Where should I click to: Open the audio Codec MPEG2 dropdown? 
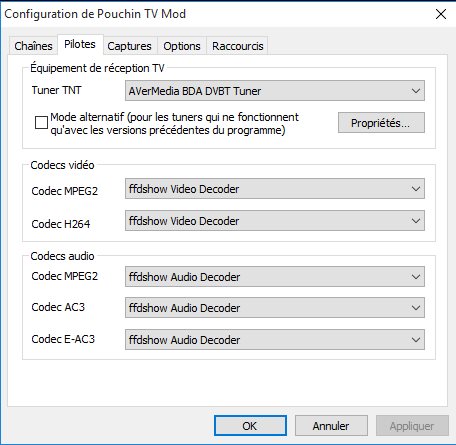click(275, 276)
